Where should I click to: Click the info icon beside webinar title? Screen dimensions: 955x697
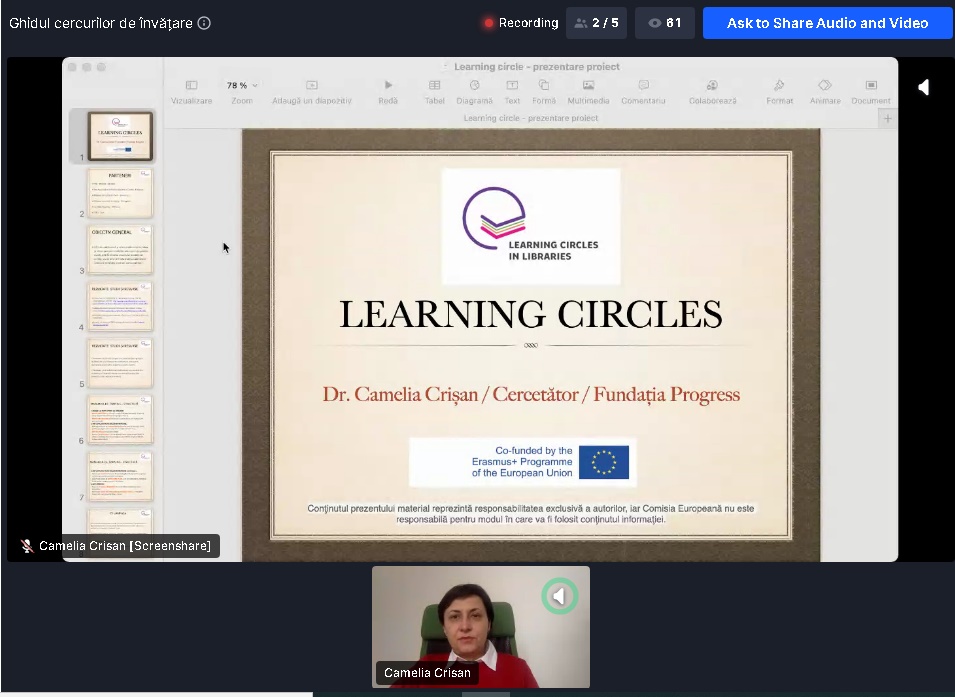pyautogui.click(x=204, y=23)
